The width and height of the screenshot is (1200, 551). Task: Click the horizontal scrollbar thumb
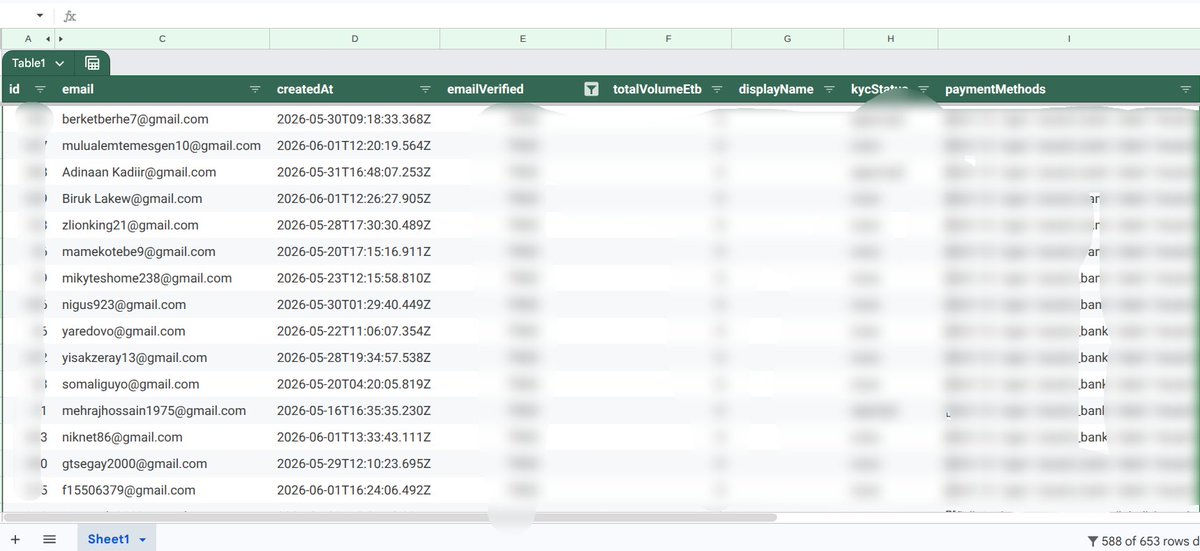[x=390, y=518]
